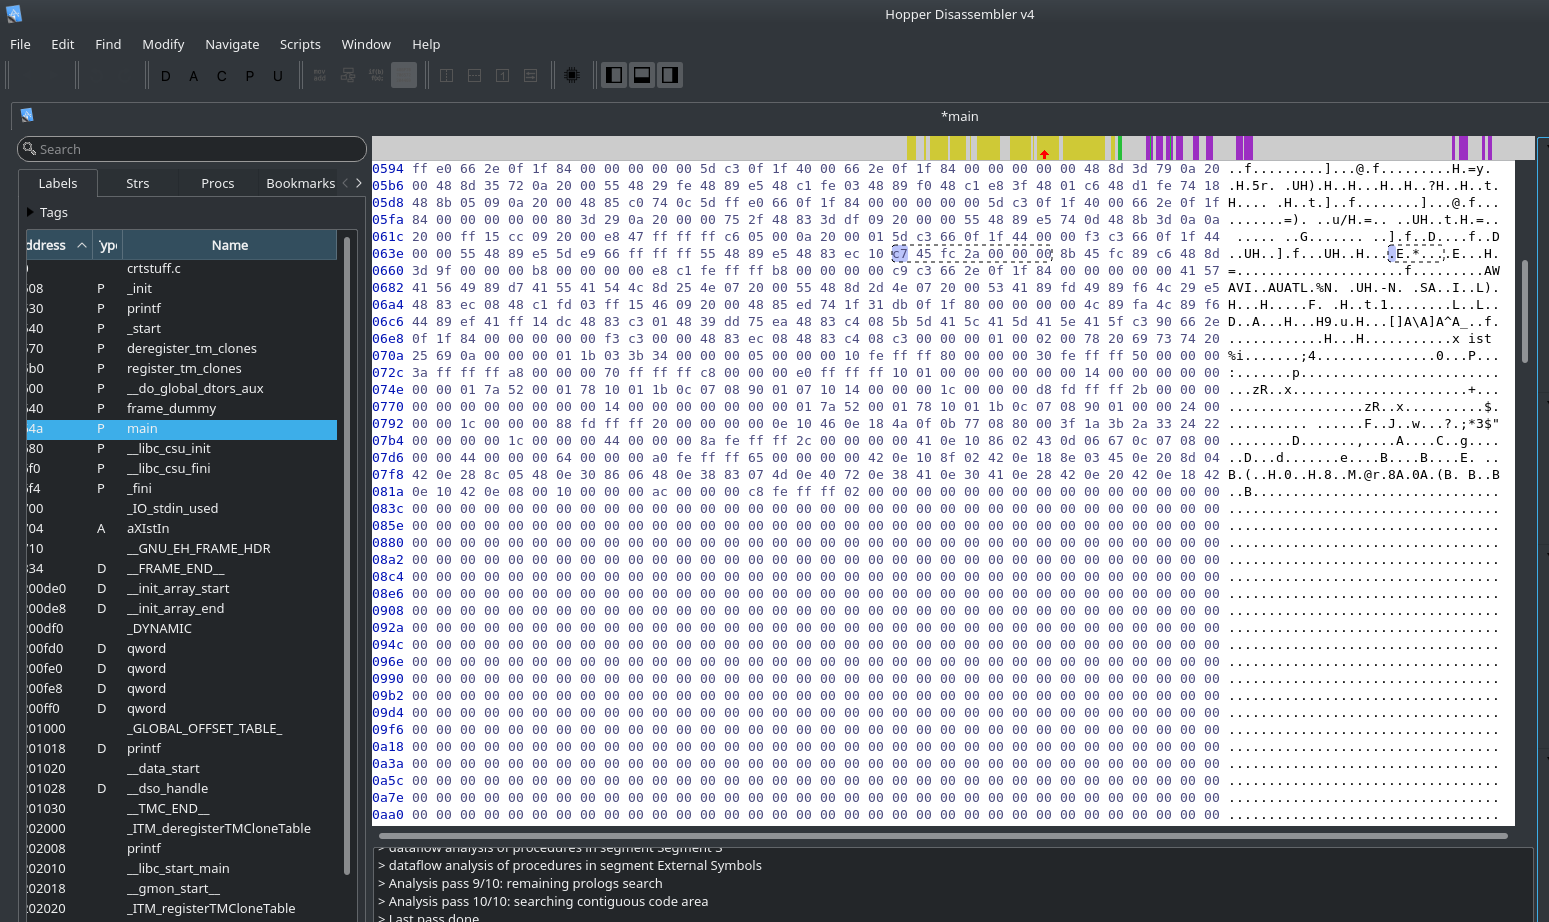The width and height of the screenshot is (1549, 922).
Task: Click the labels list vertical scrollbar
Action: [347, 555]
